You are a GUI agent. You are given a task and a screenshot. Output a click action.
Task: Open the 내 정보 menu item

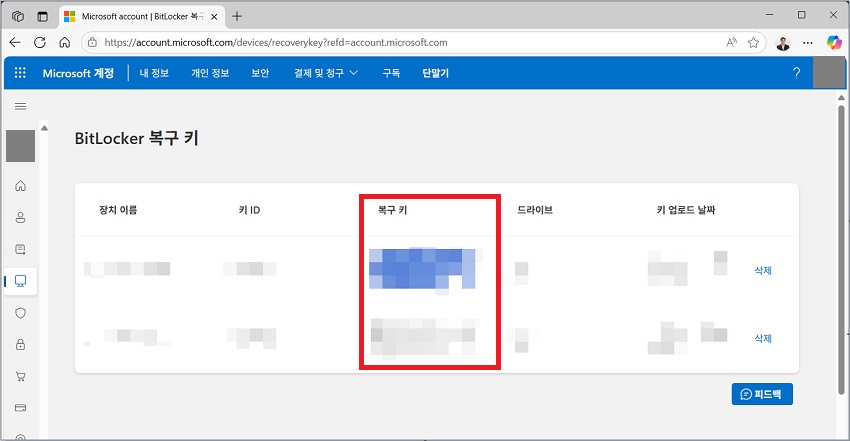click(154, 73)
